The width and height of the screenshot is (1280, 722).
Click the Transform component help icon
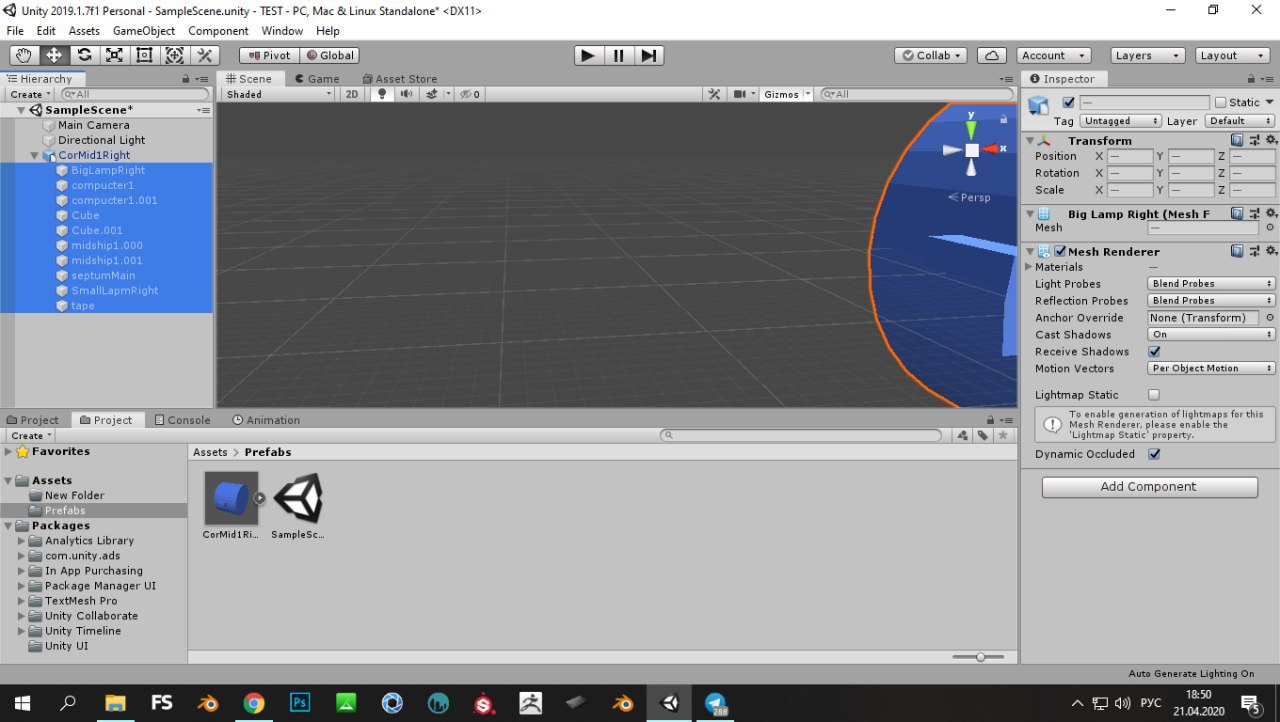(x=1237, y=141)
